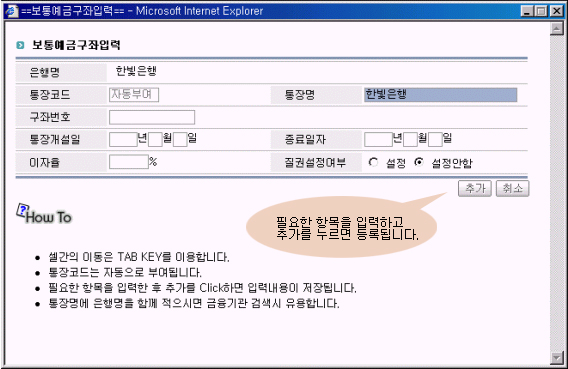Screen dimensions: 568x369
Task: Select the 설정안함 radio button
Action: 419,162
